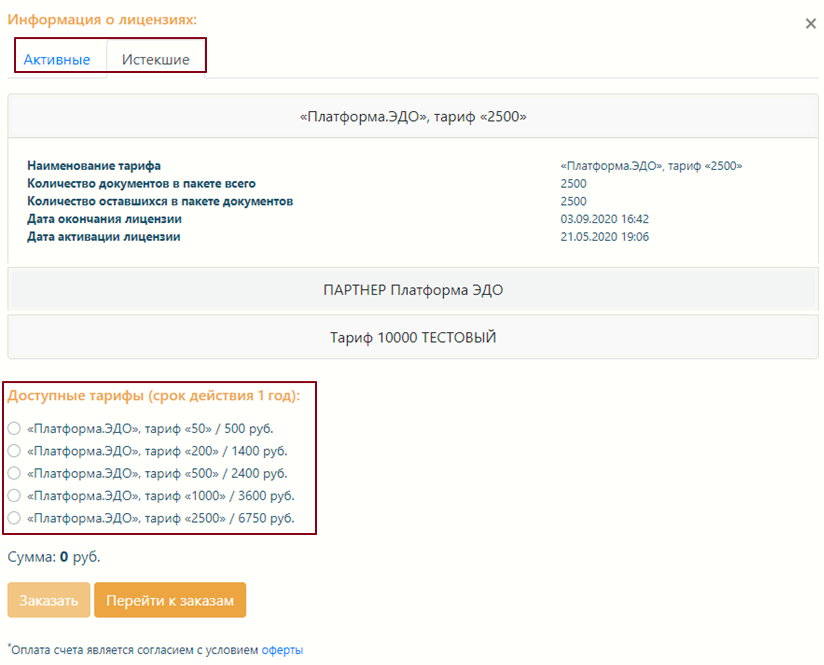Choose the тариф «200» / 1400 руб. radio
Screen dimensions: 824x665
coord(14,451)
